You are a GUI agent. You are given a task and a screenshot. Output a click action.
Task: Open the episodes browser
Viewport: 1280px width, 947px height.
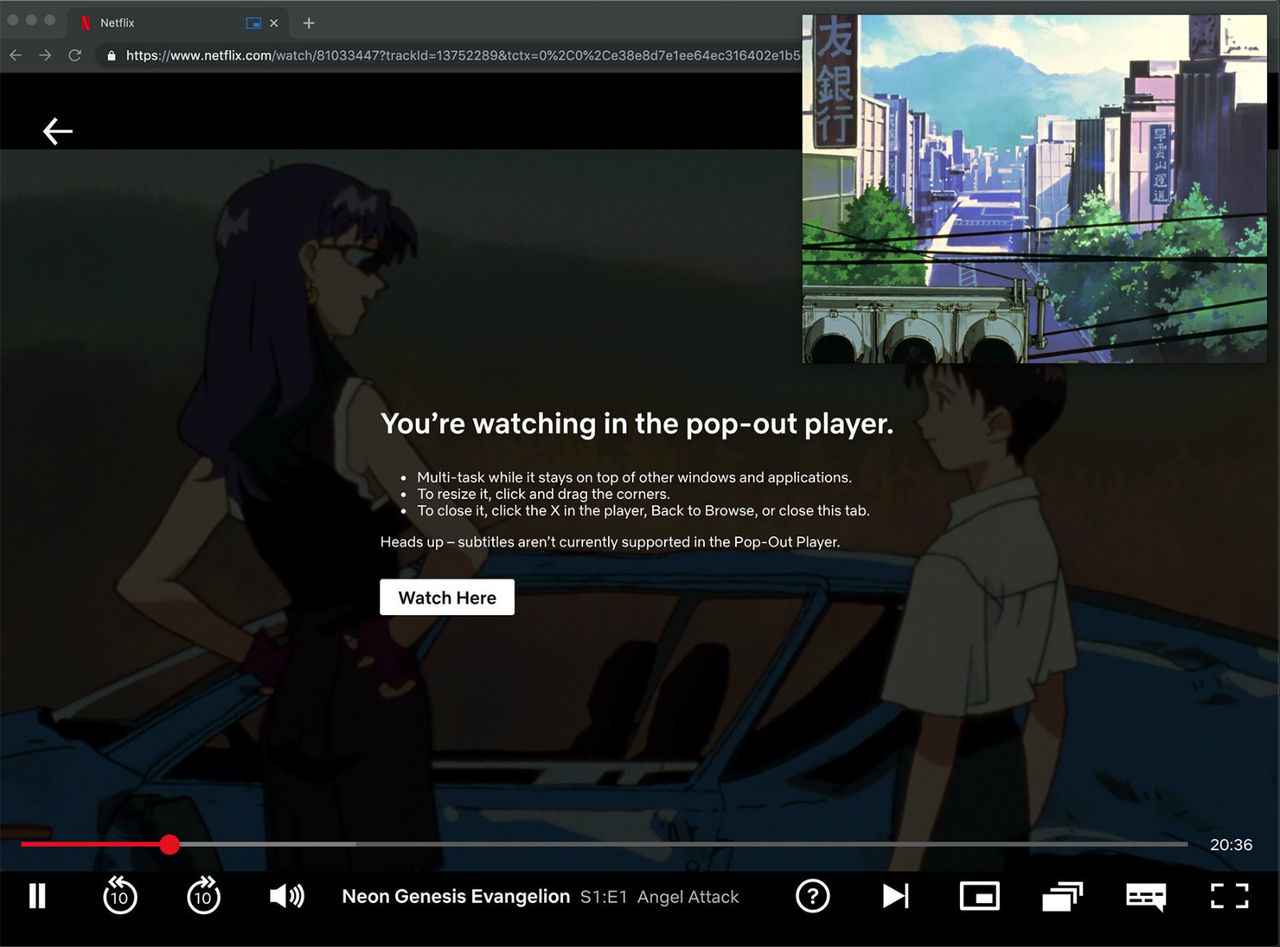tap(1062, 896)
